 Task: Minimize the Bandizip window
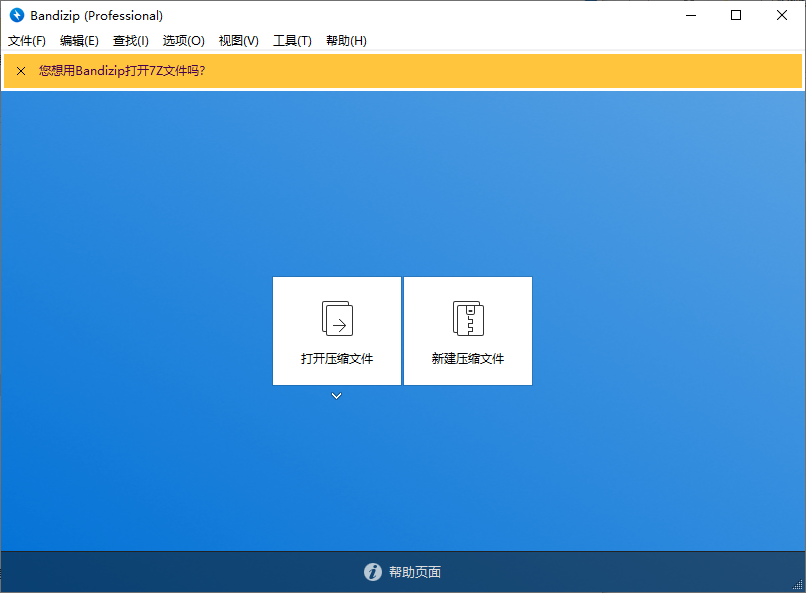pyautogui.click(x=691, y=15)
